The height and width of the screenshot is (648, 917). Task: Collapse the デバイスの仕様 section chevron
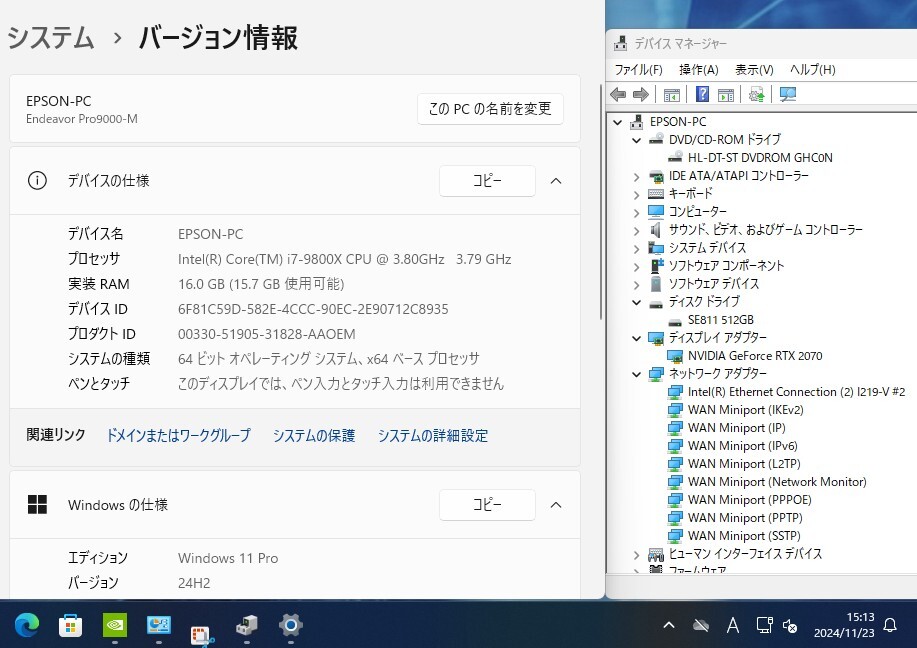556,181
